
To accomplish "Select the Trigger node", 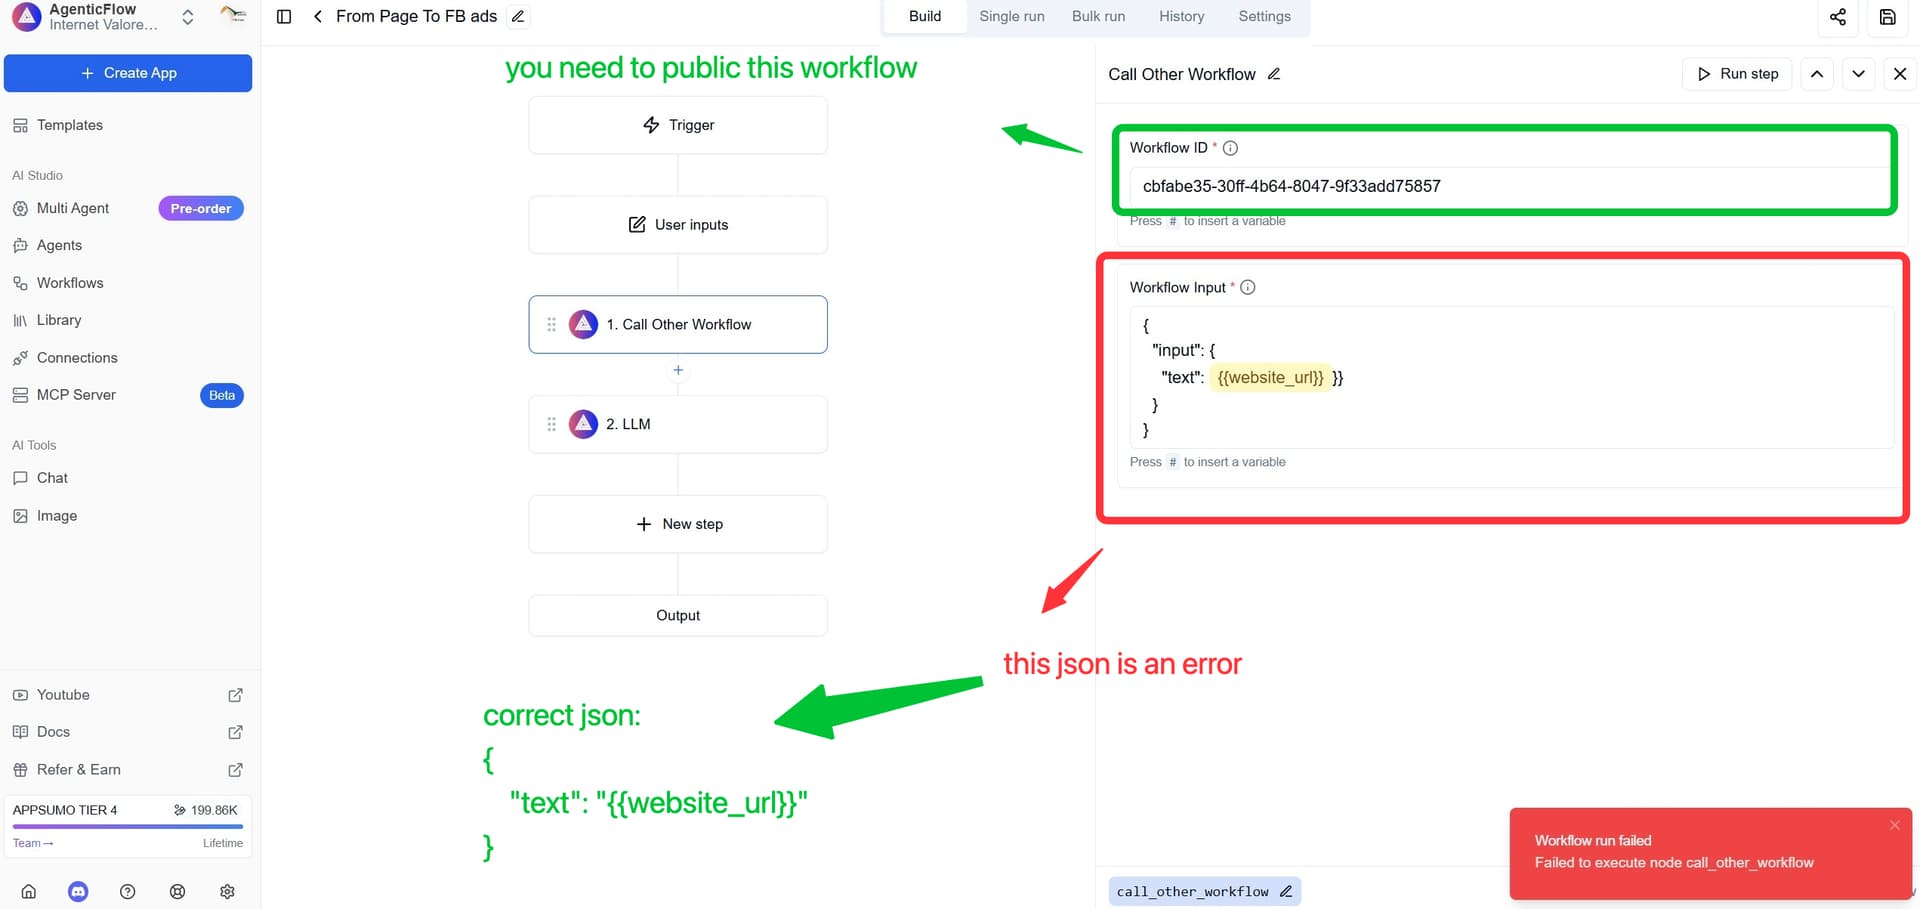I will (678, 125).
